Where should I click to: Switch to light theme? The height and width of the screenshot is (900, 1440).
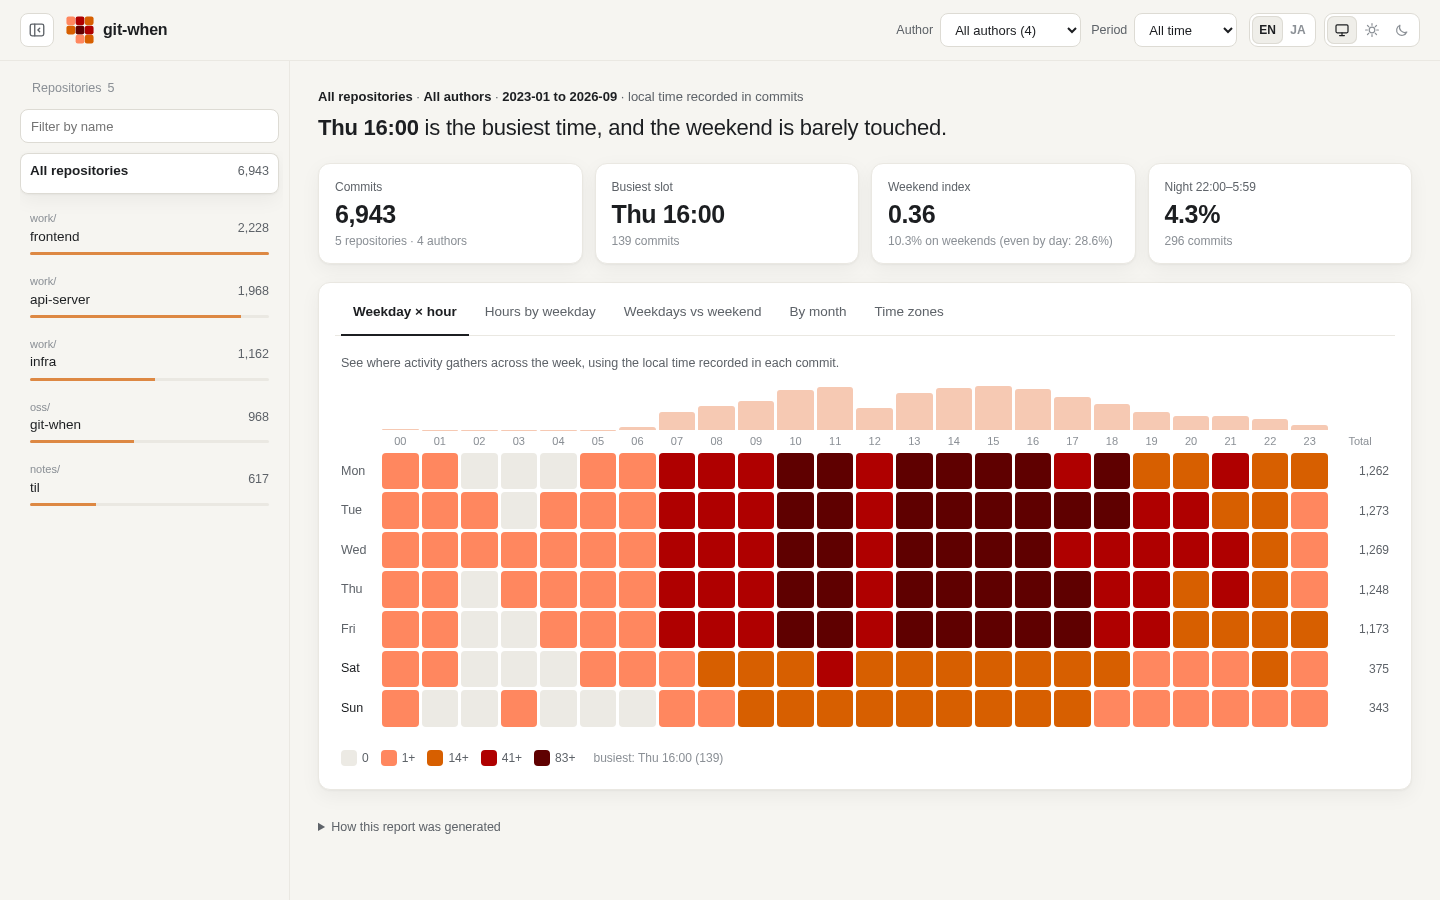point(1372,30)
